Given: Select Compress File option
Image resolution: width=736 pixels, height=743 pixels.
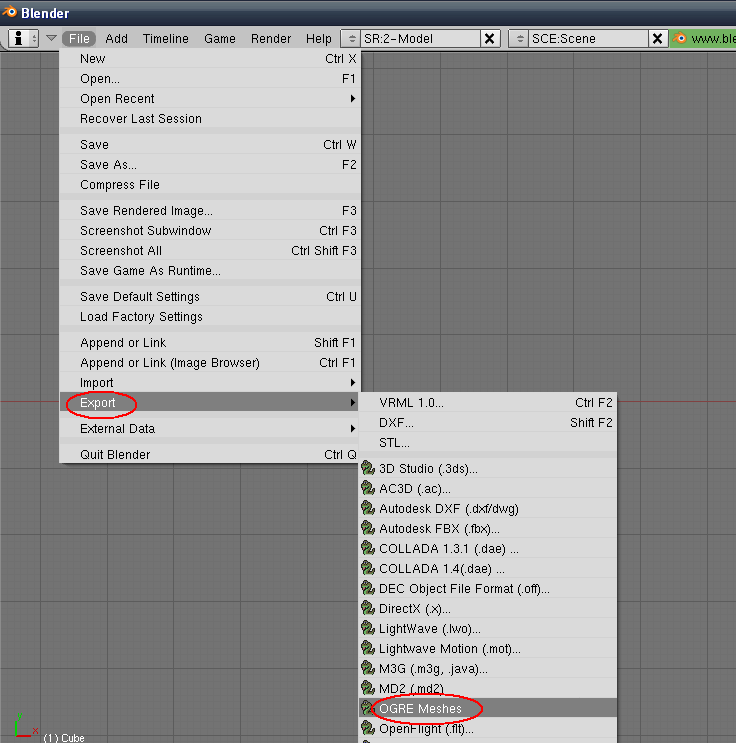Looking at the screenshot, I should pyautogui.click(x=210, y=184).
